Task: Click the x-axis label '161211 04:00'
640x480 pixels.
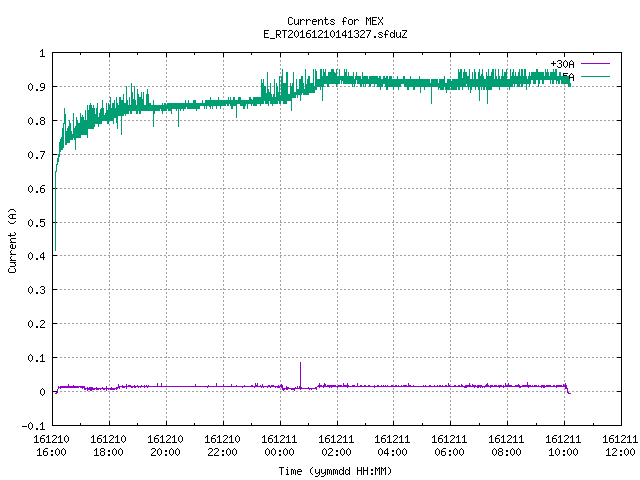Action: tap(392, 446)
